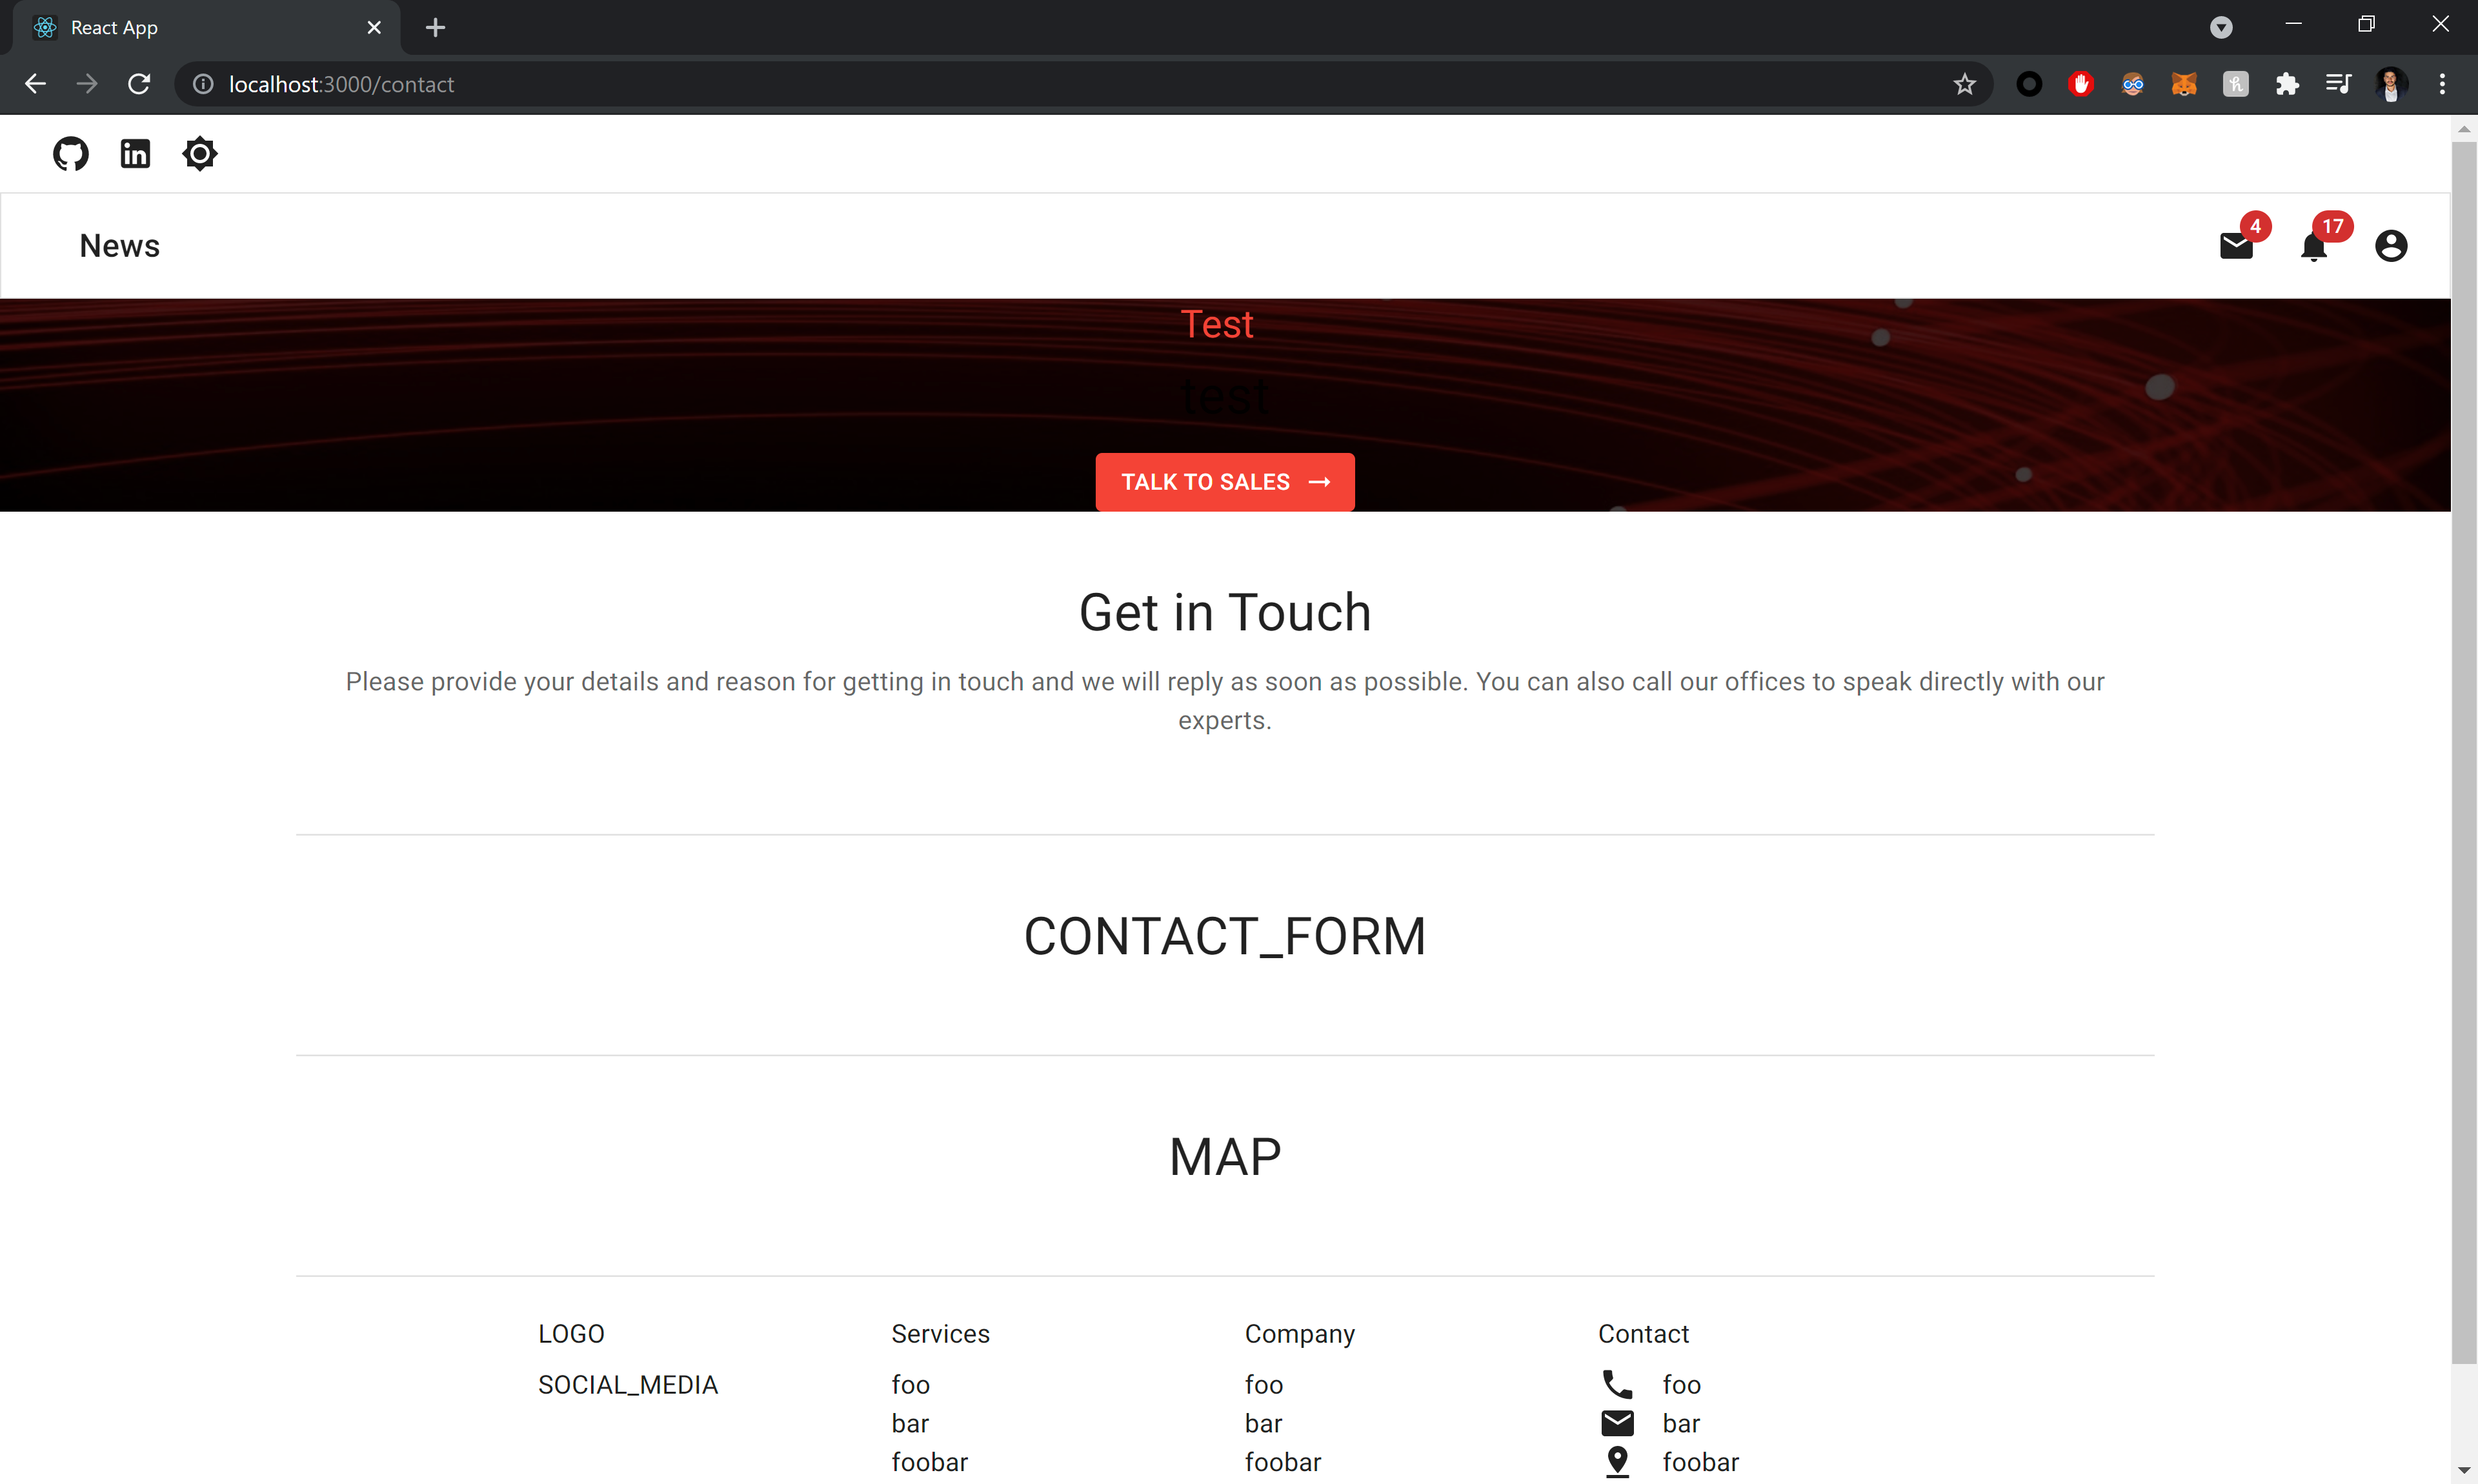Bookmark the page with the star icon
This screenshot has width=2478, height=1484.
pyautogui.click(x=1964, y=84)
